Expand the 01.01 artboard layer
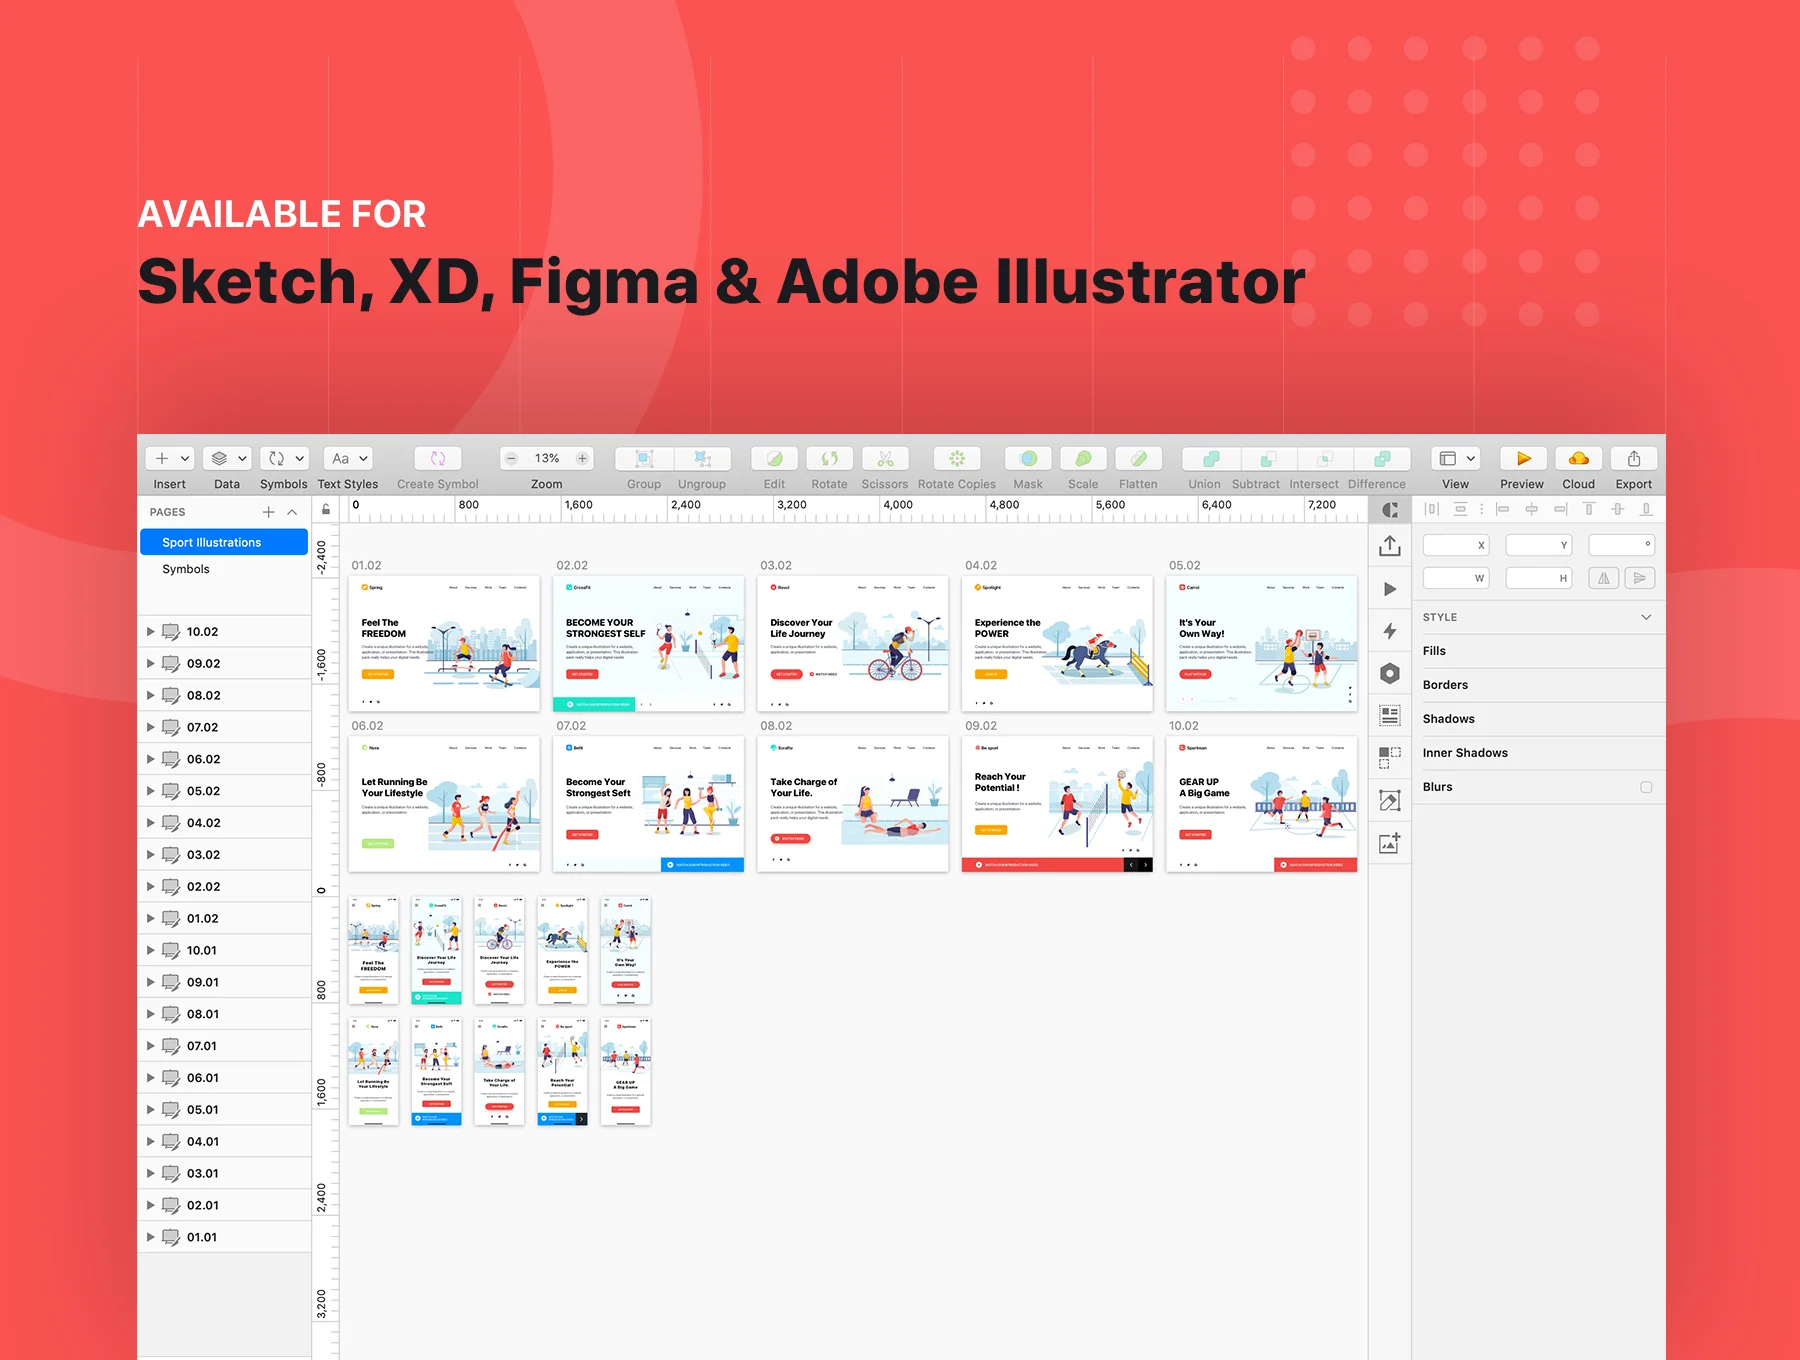 point(151,1238)
